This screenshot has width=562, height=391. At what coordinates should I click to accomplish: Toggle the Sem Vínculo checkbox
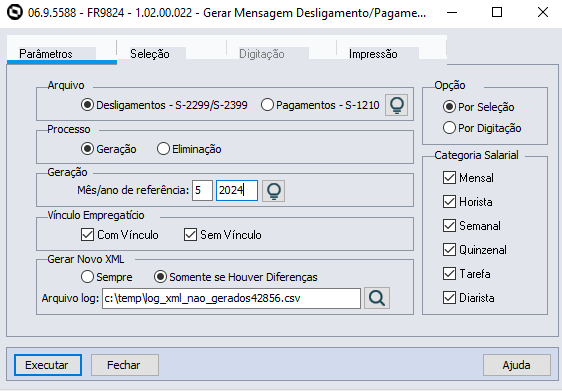223,235
